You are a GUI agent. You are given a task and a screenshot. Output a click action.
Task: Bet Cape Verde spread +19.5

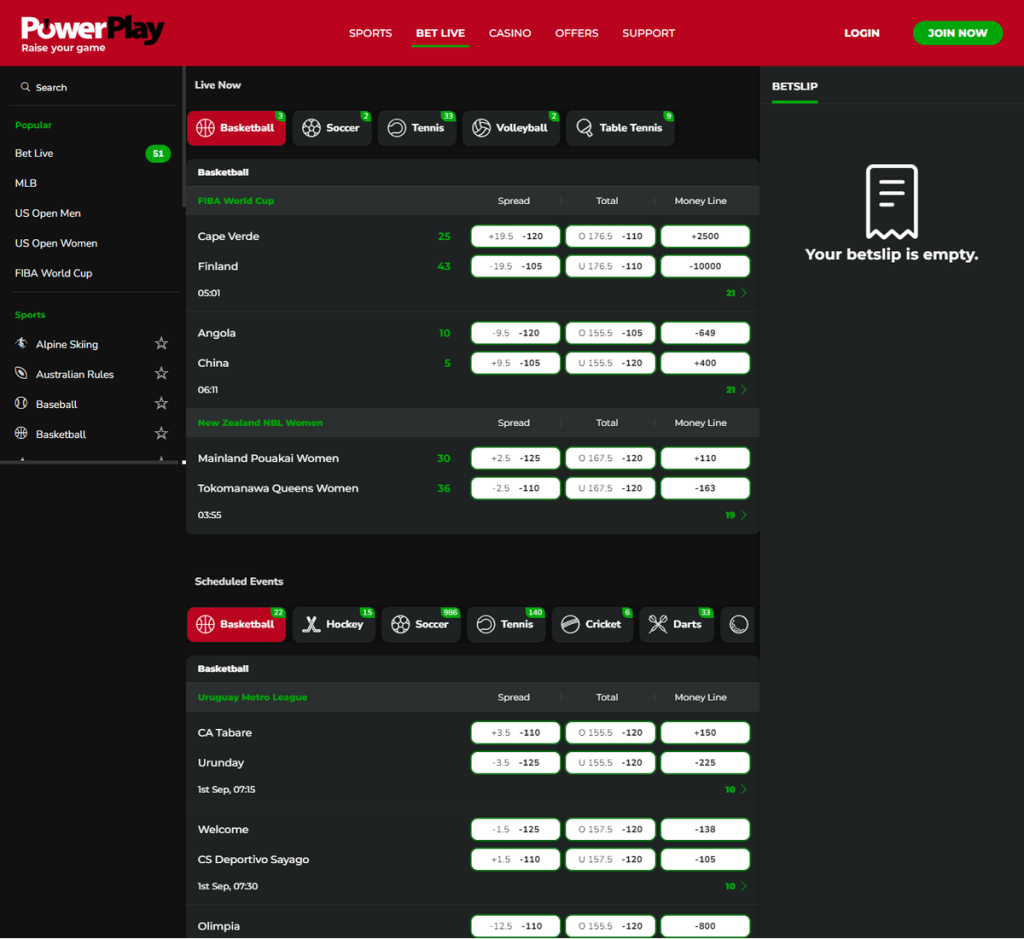tap(515, 236)
